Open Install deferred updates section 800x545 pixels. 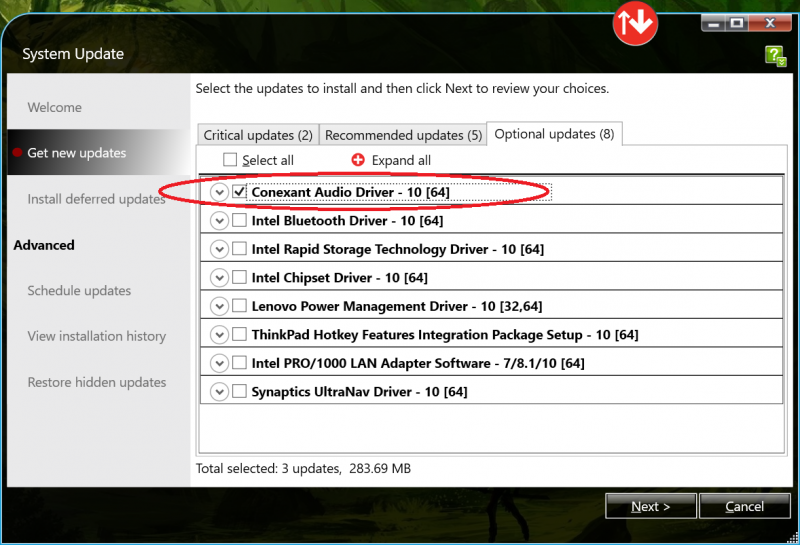96,199
